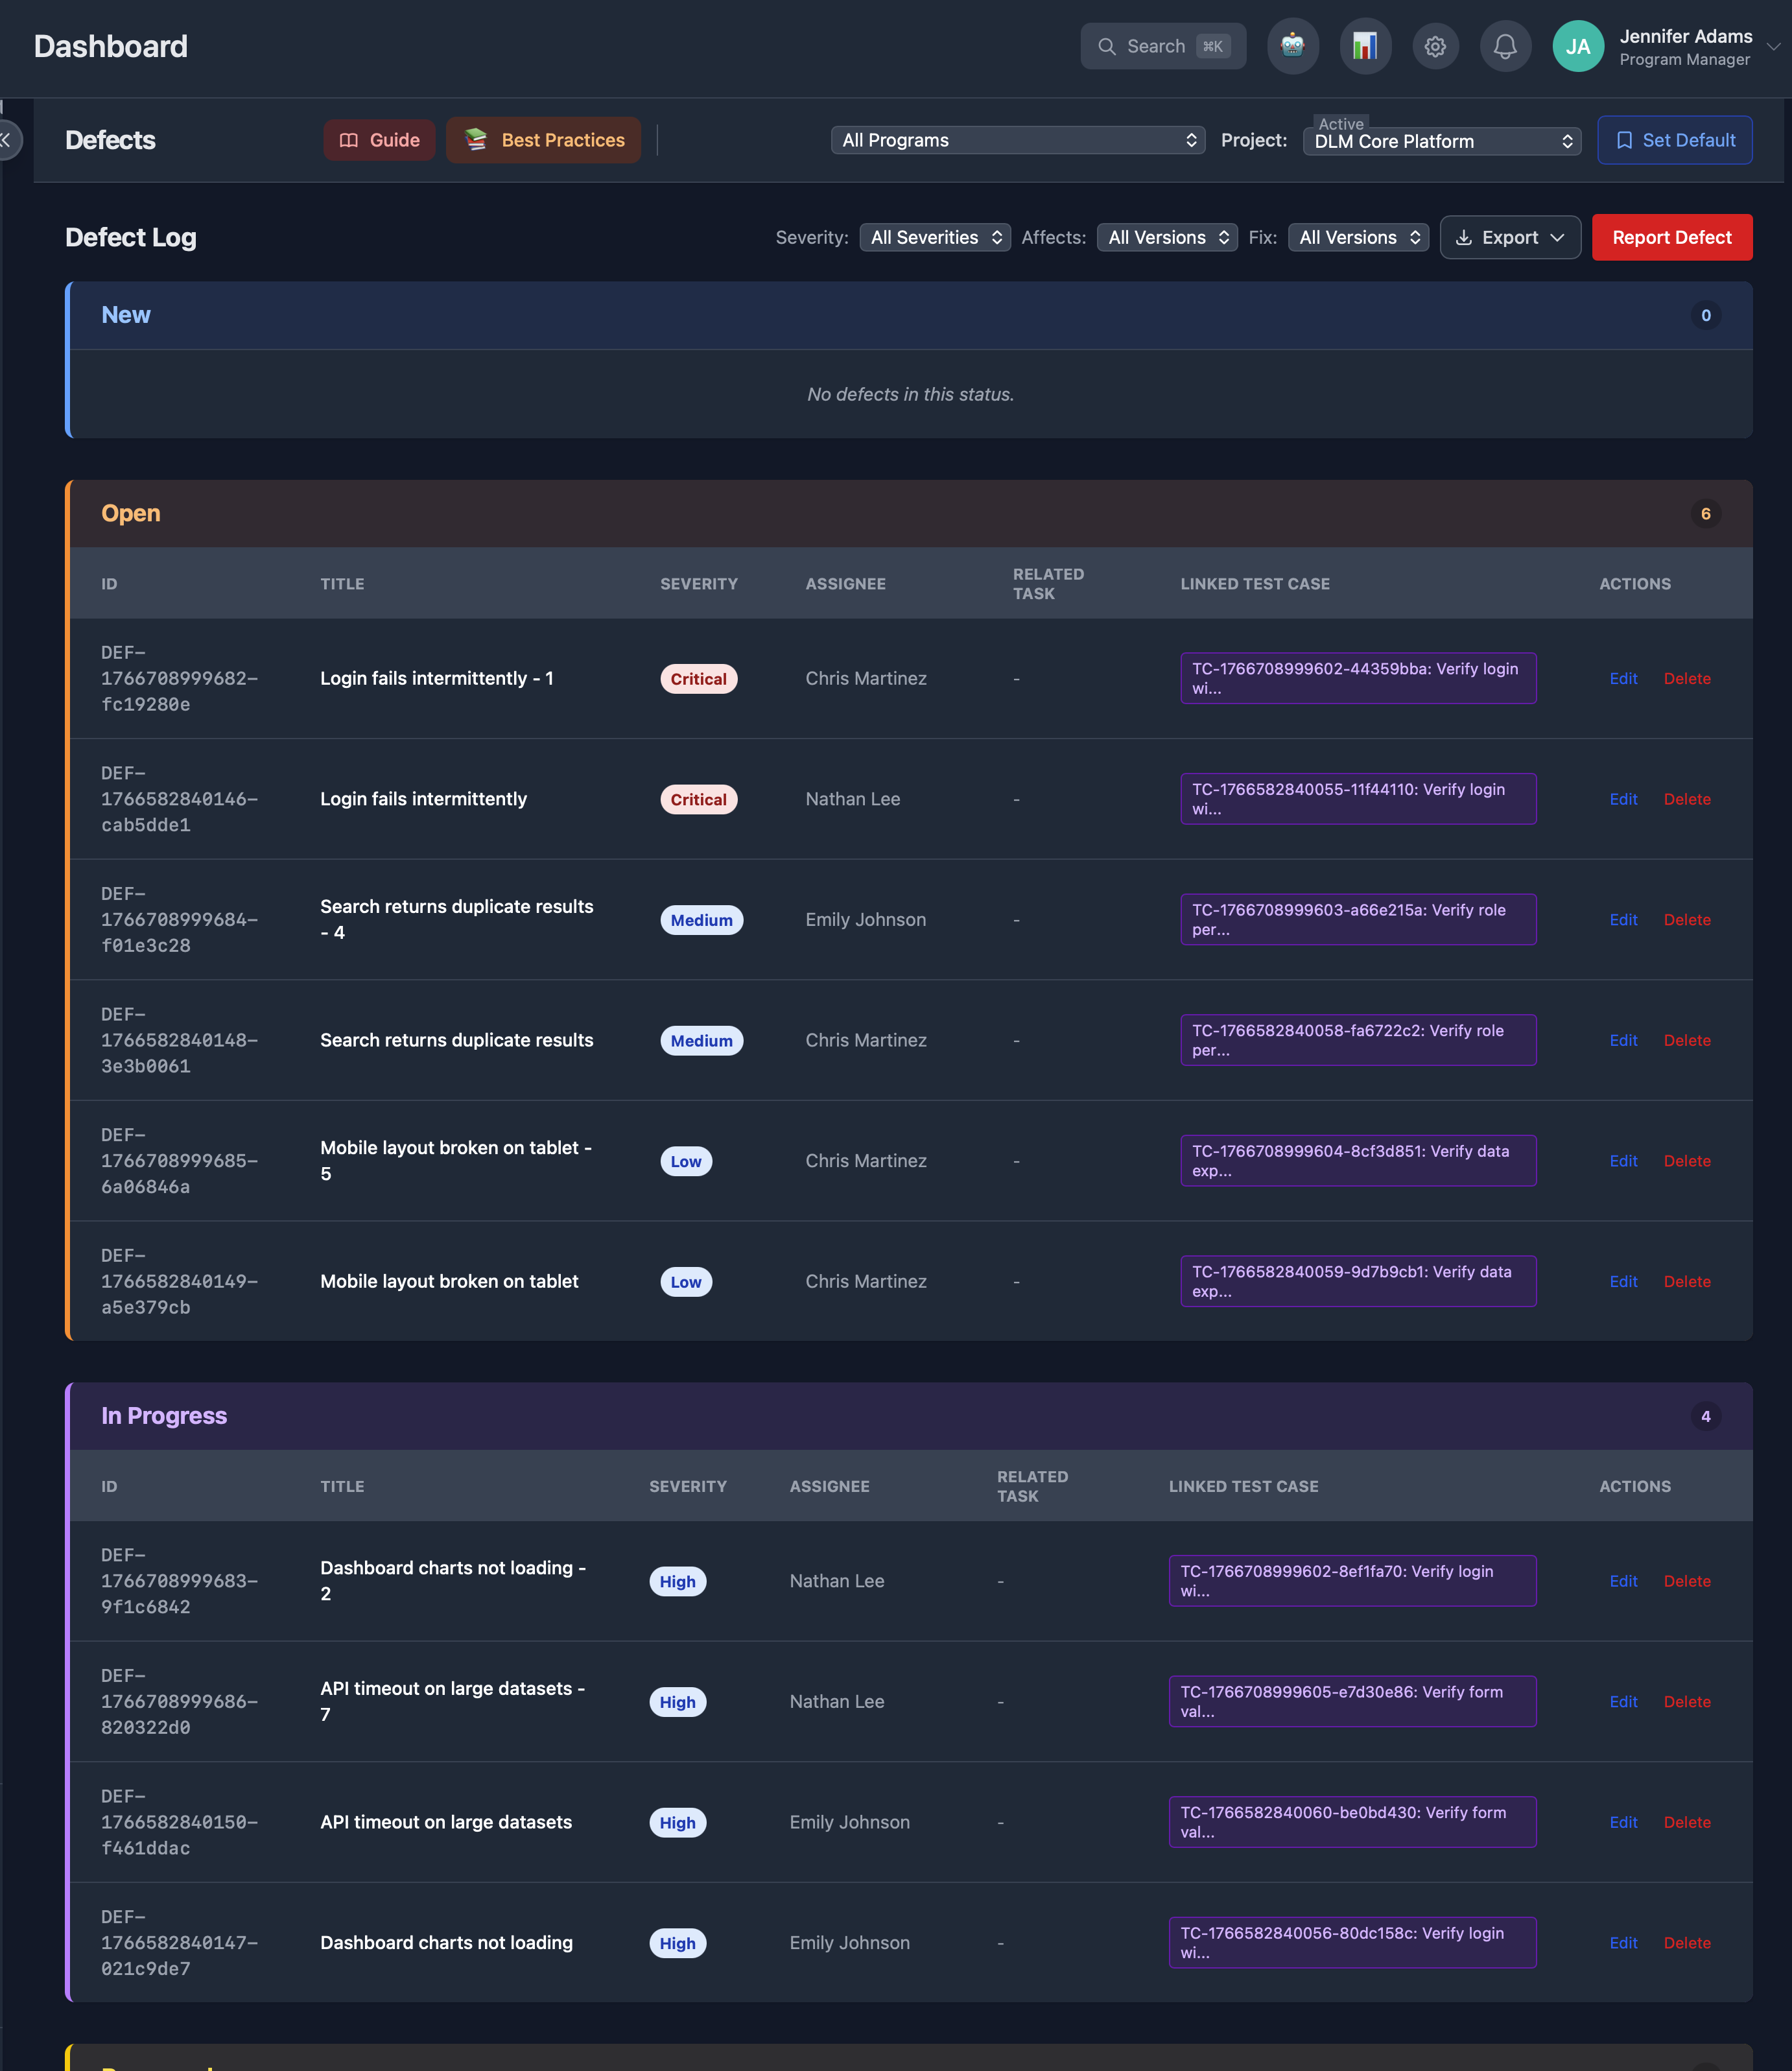Click the Set Default button
Image resolution: width=1792 pixels, height=2071 pixels.
tap(1674, 140)
